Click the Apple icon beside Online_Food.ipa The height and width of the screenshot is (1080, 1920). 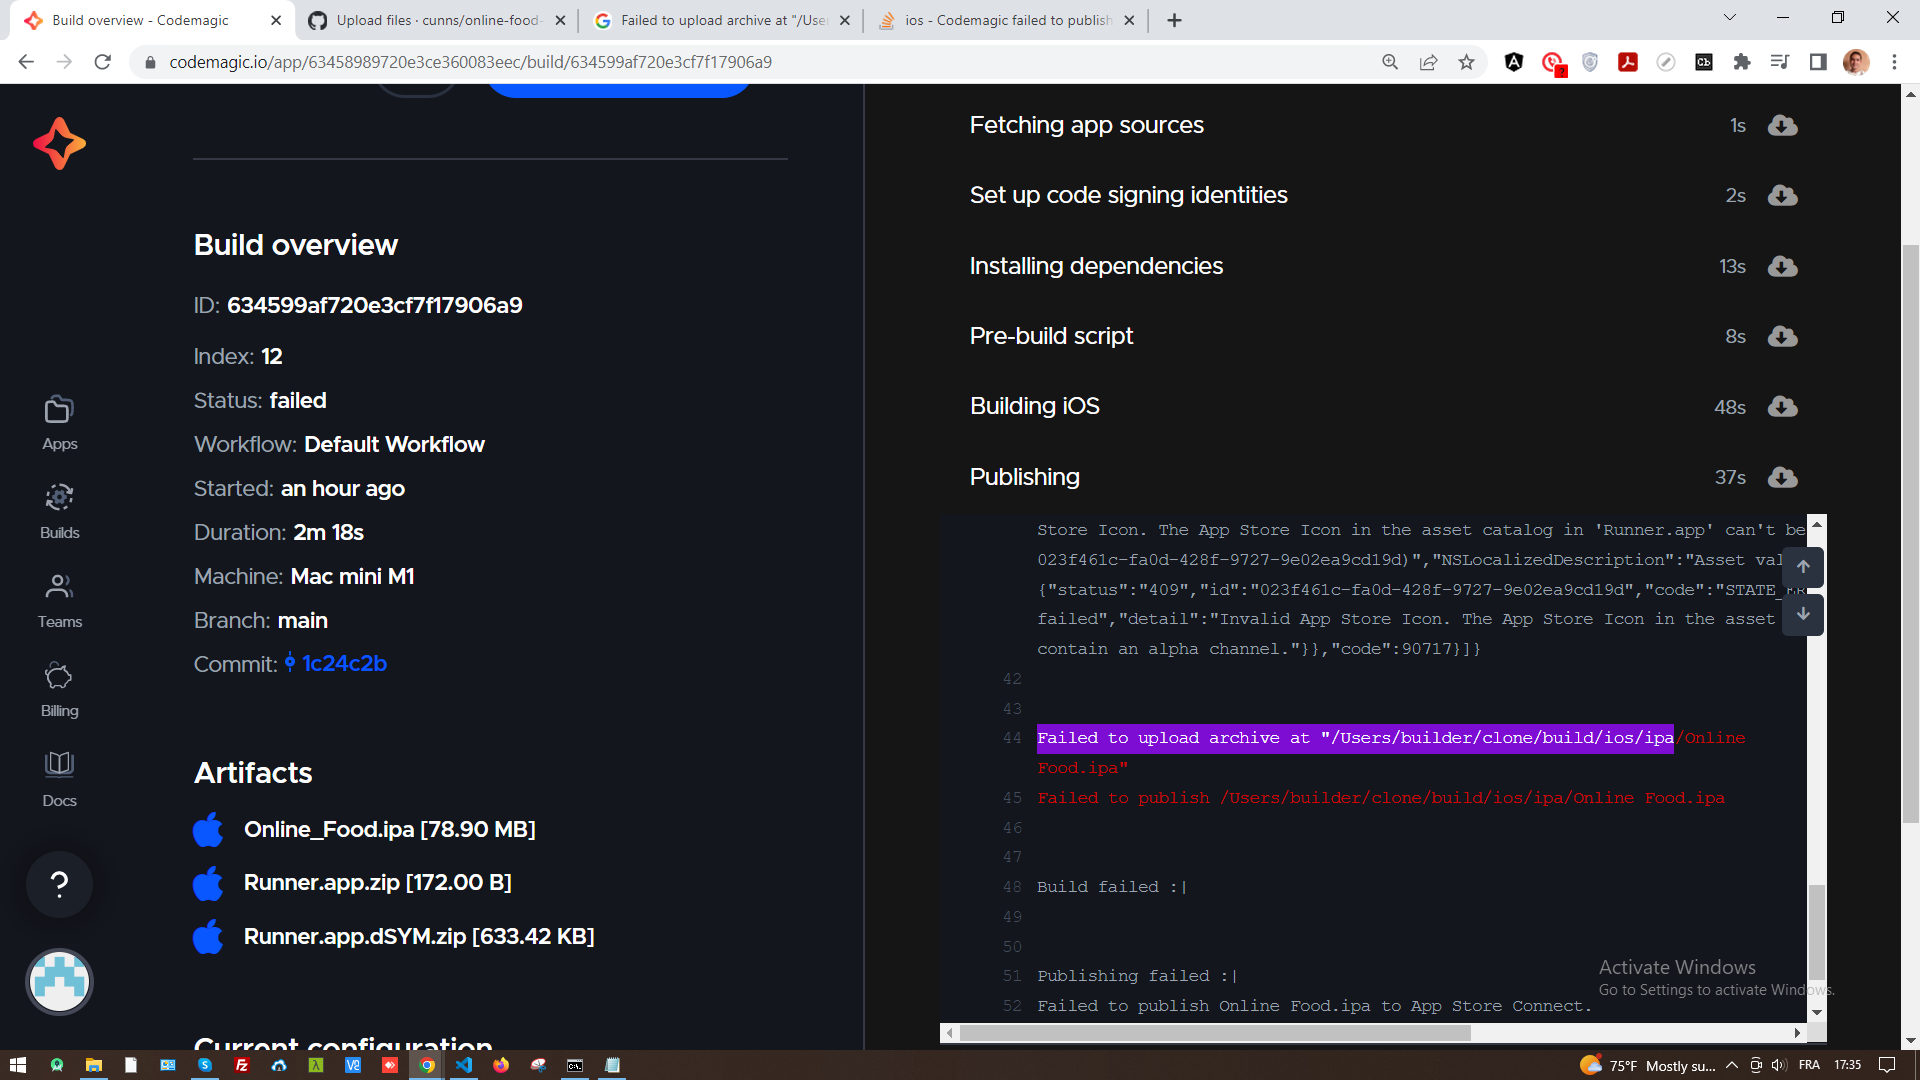[x=208, y=830]
